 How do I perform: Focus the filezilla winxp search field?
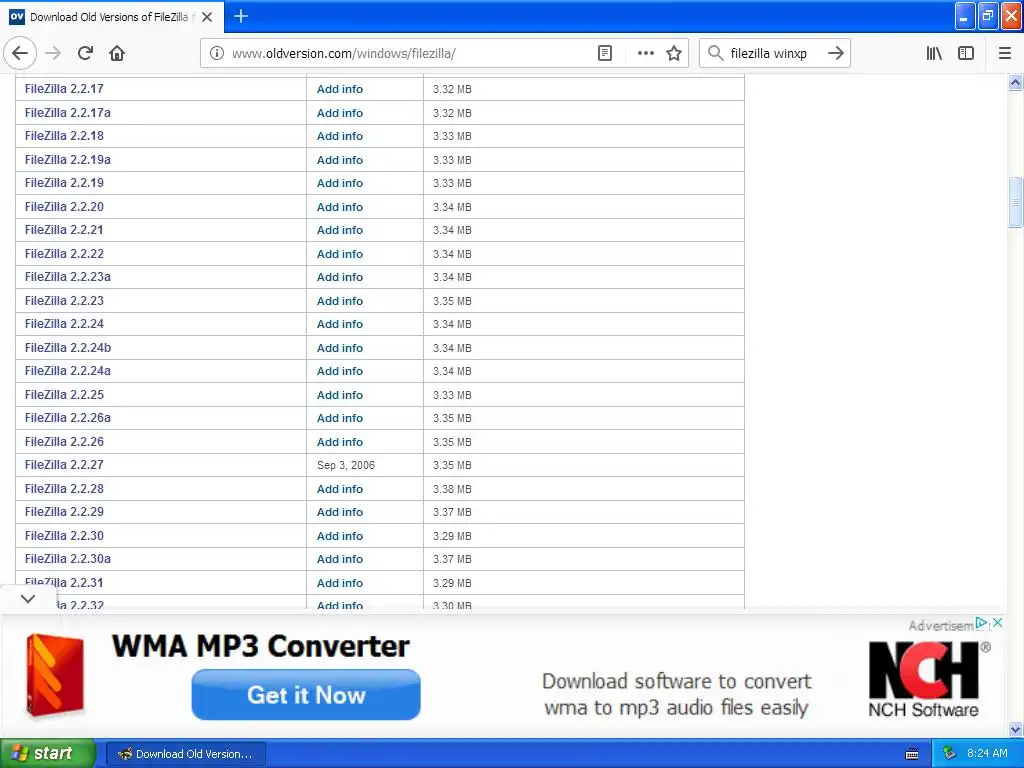tap(774, 54)
